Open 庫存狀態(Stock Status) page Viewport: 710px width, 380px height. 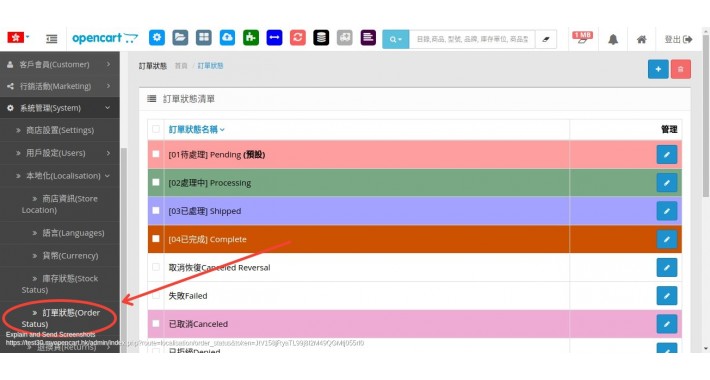(60, 284)
